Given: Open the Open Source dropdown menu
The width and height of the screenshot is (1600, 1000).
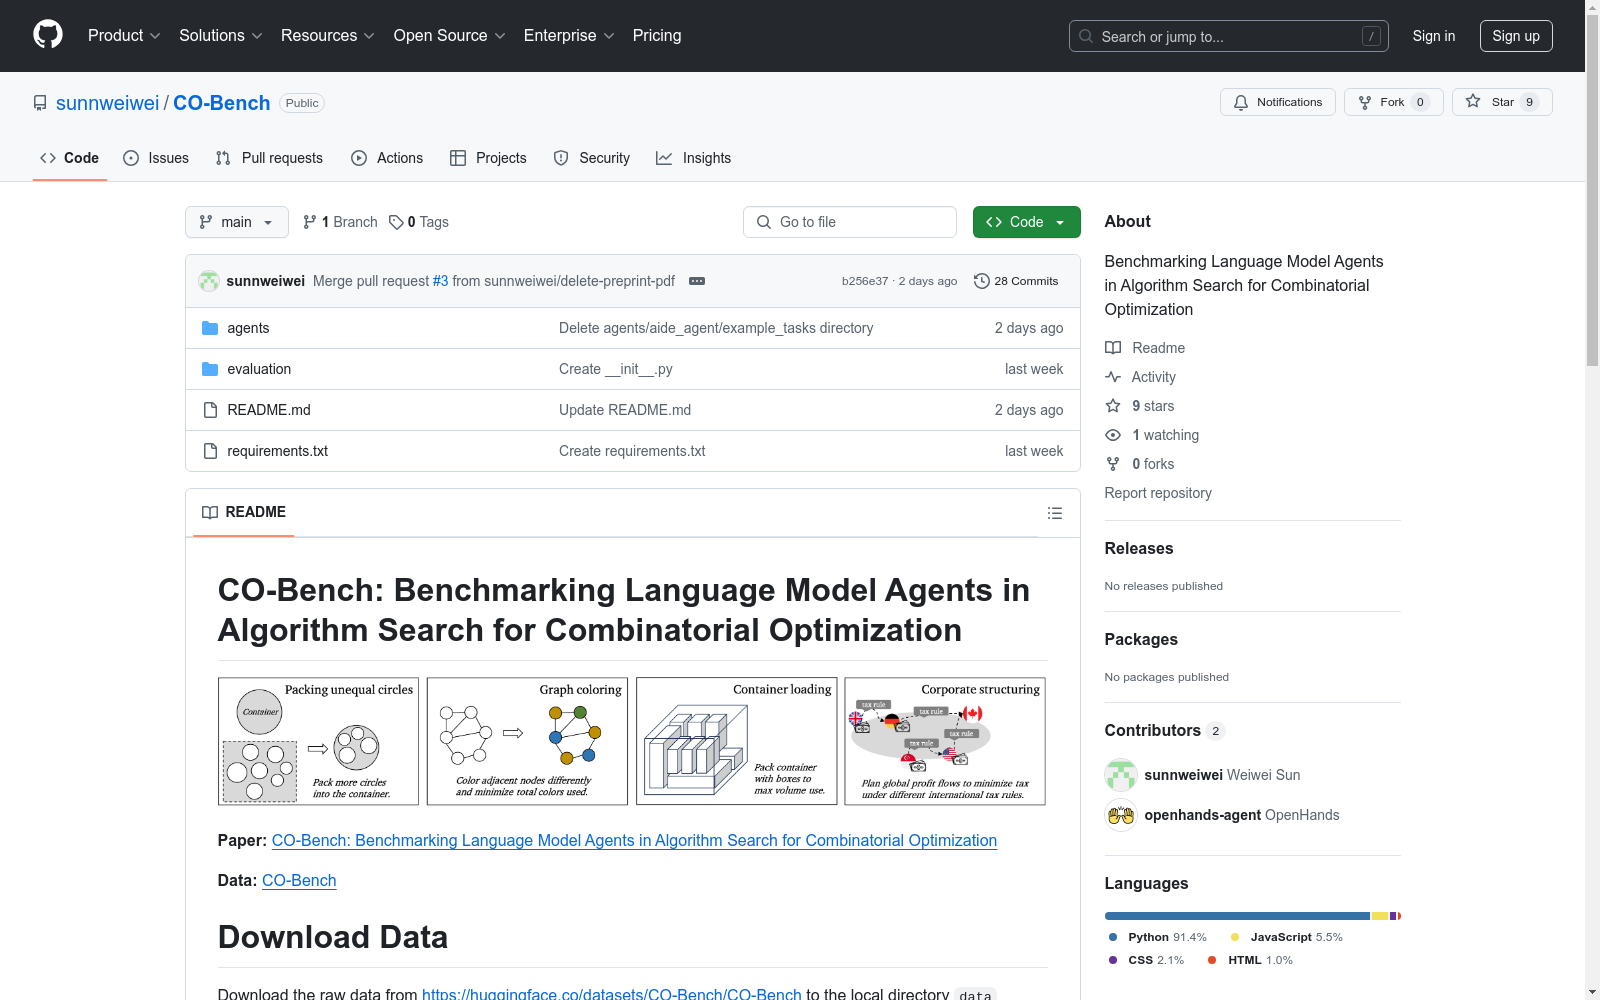Looking at the screenshot, I should click(x=450, y=35).
